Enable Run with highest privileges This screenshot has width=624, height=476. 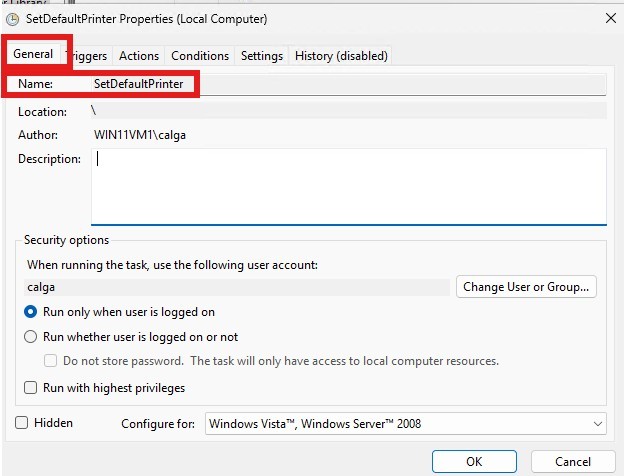(31, 387)
